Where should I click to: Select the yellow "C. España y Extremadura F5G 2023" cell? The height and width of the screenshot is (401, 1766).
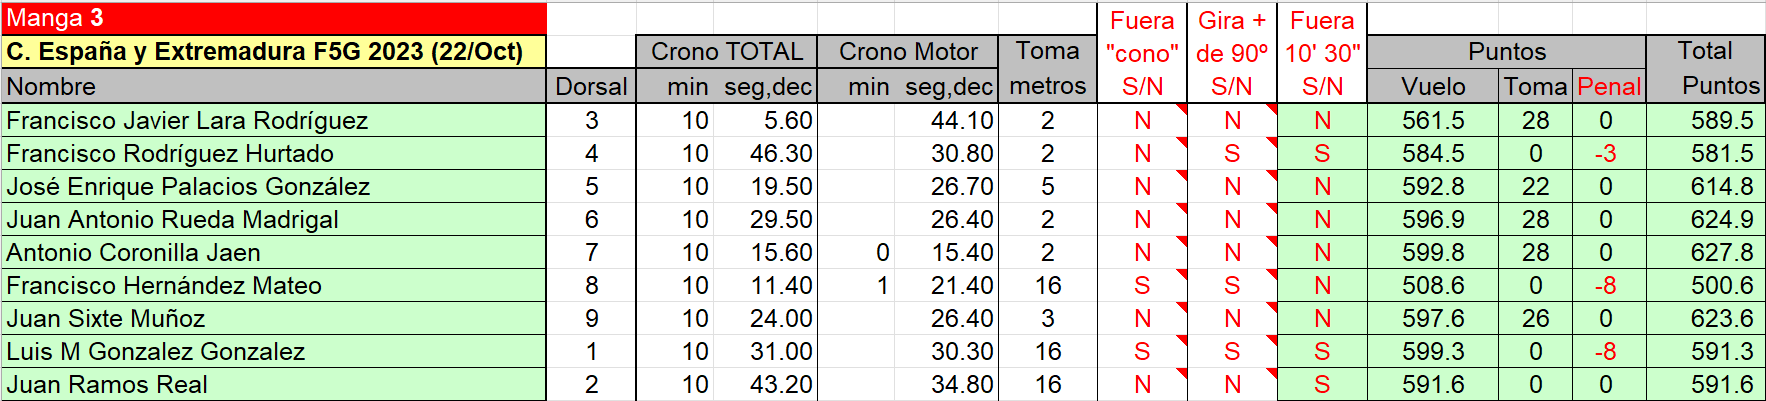tap(274, 52)
